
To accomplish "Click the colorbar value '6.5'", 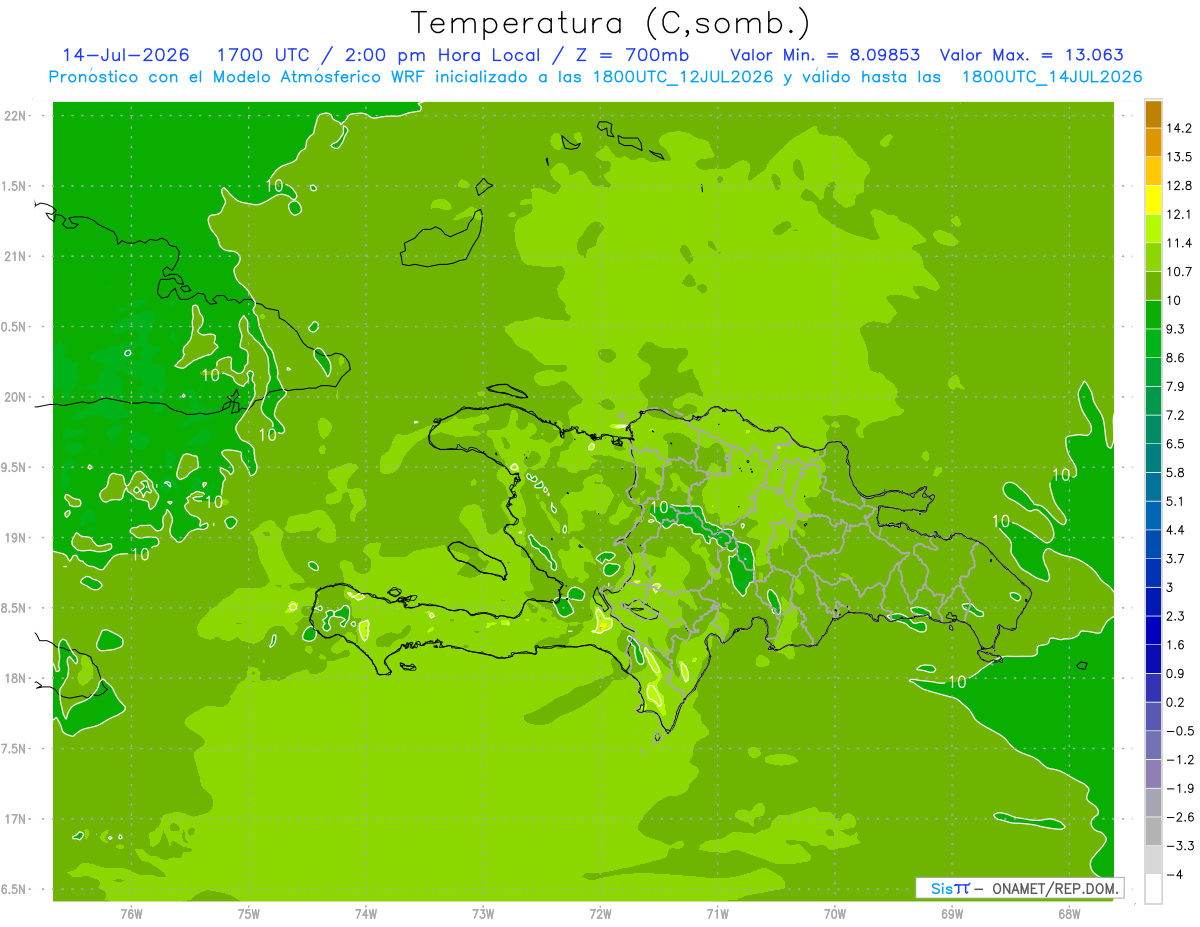I will 1175,444.
